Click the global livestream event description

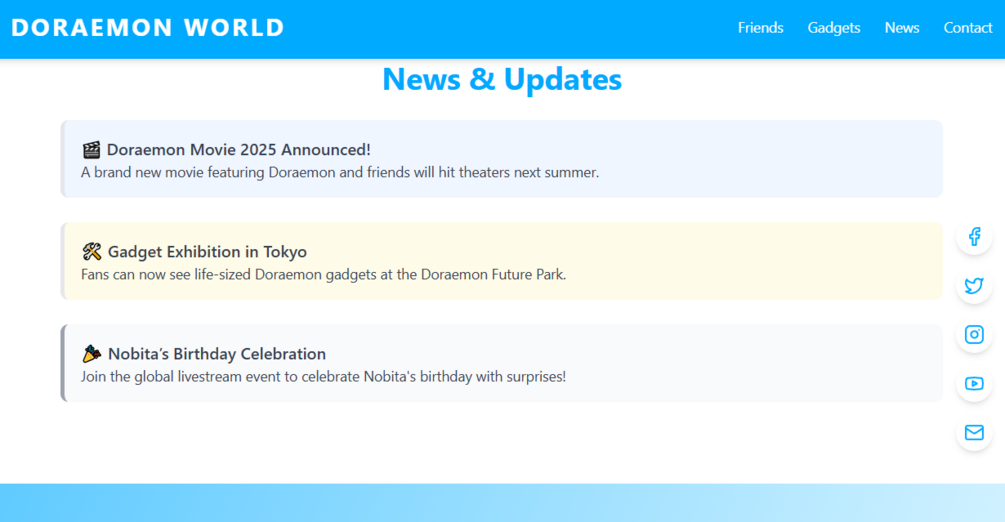(x=323, y=376)
